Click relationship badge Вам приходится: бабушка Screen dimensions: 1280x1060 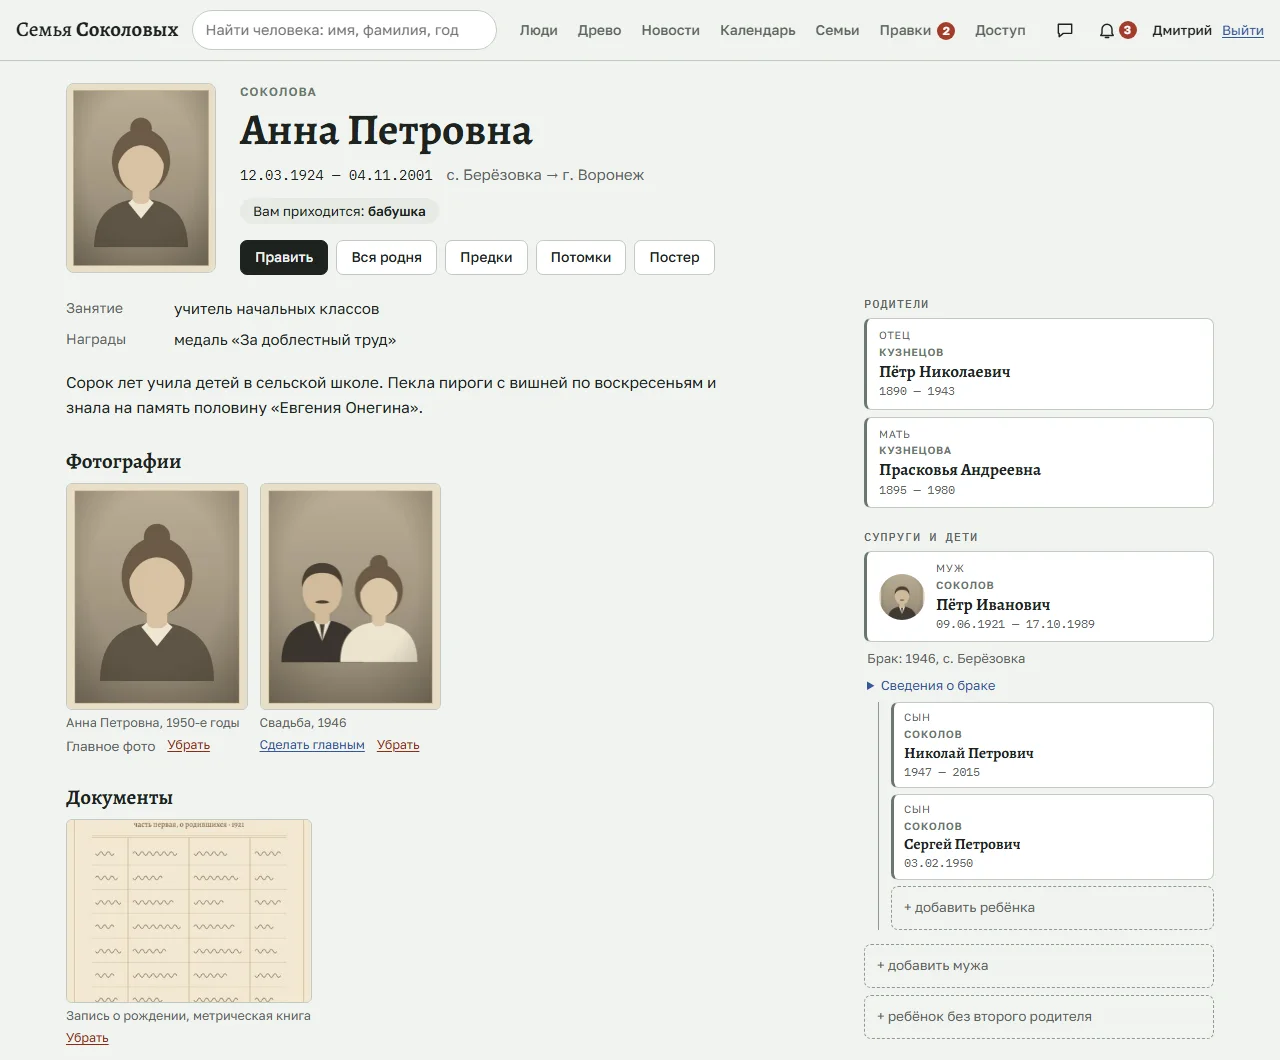[x=339, y=211]
